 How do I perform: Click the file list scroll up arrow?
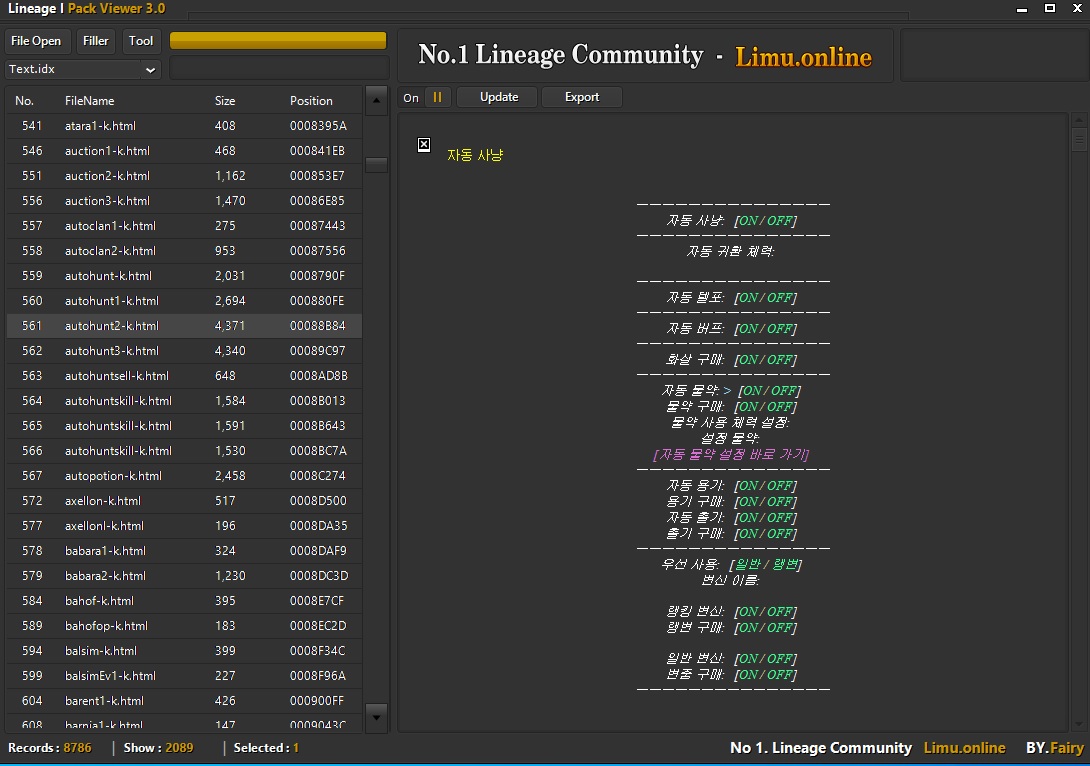(376, 101)
